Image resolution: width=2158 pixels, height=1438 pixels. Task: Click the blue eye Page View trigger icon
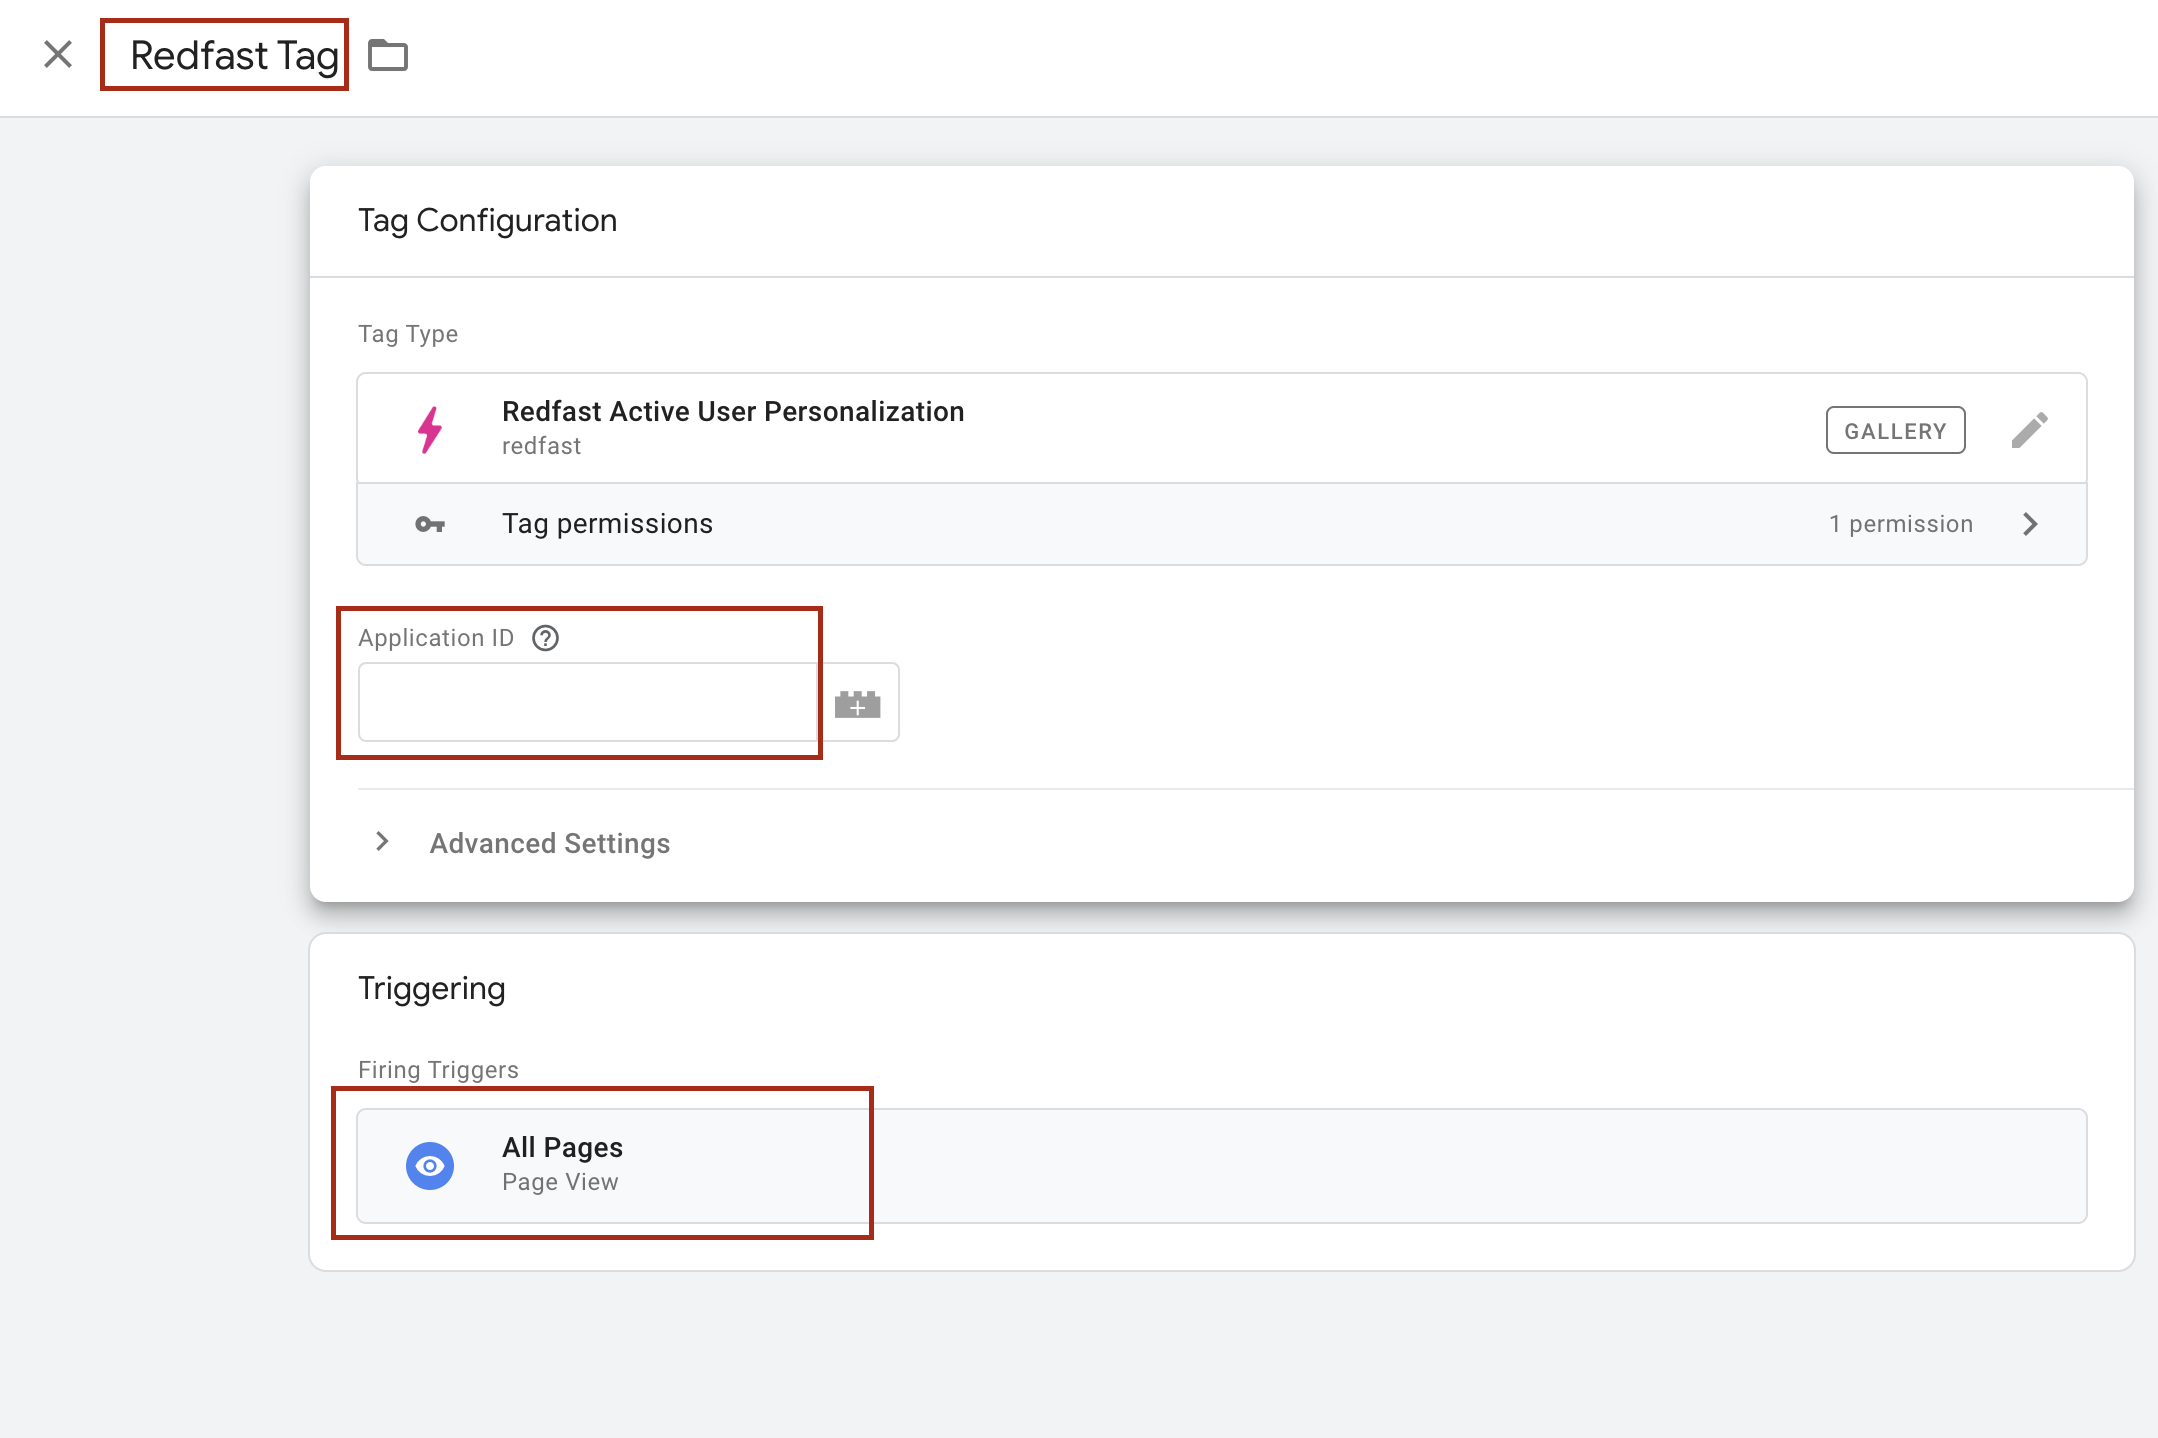click(x=430, y=1166)
